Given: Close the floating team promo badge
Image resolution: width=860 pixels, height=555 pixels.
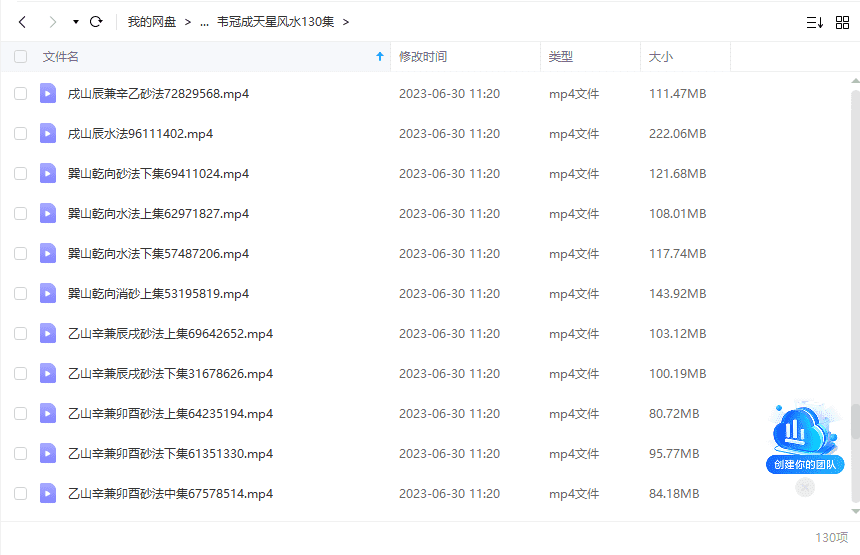Looking at the screenshot, I should tap(805, 487).
